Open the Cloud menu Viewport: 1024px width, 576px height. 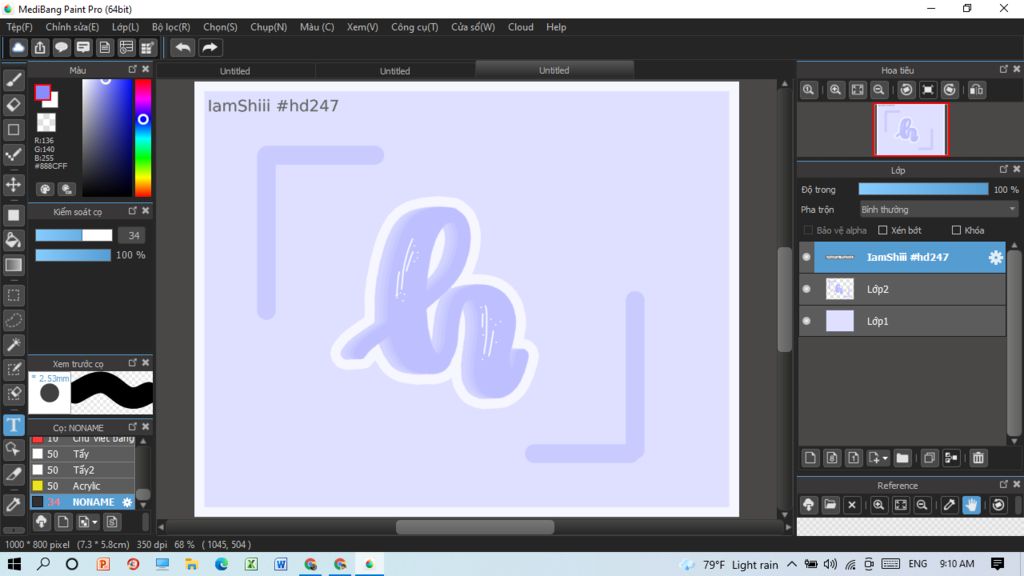coord(520,27)
